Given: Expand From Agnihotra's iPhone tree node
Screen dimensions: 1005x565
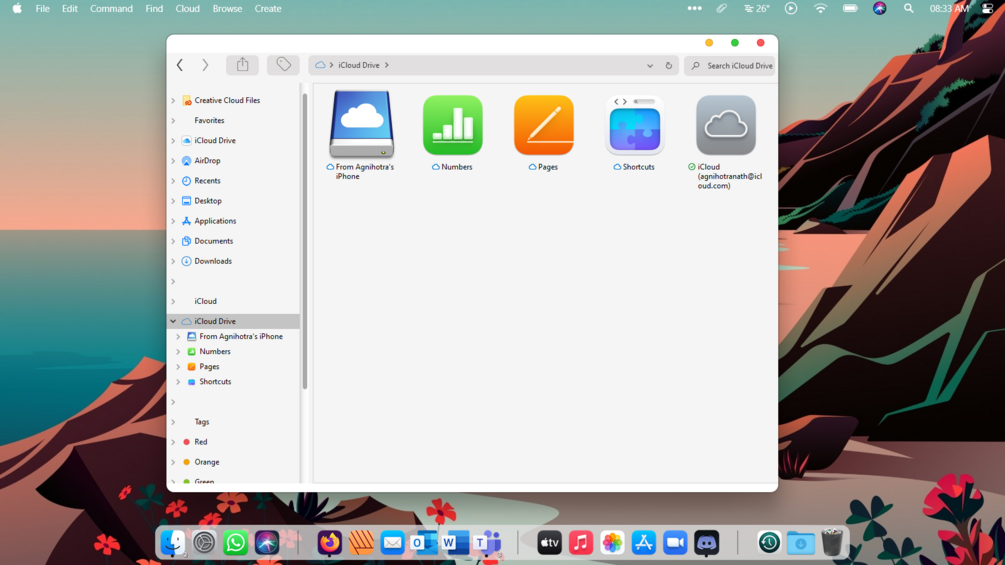Looking at the screenshot, I should pyautogui.click(x=178, y=336).
